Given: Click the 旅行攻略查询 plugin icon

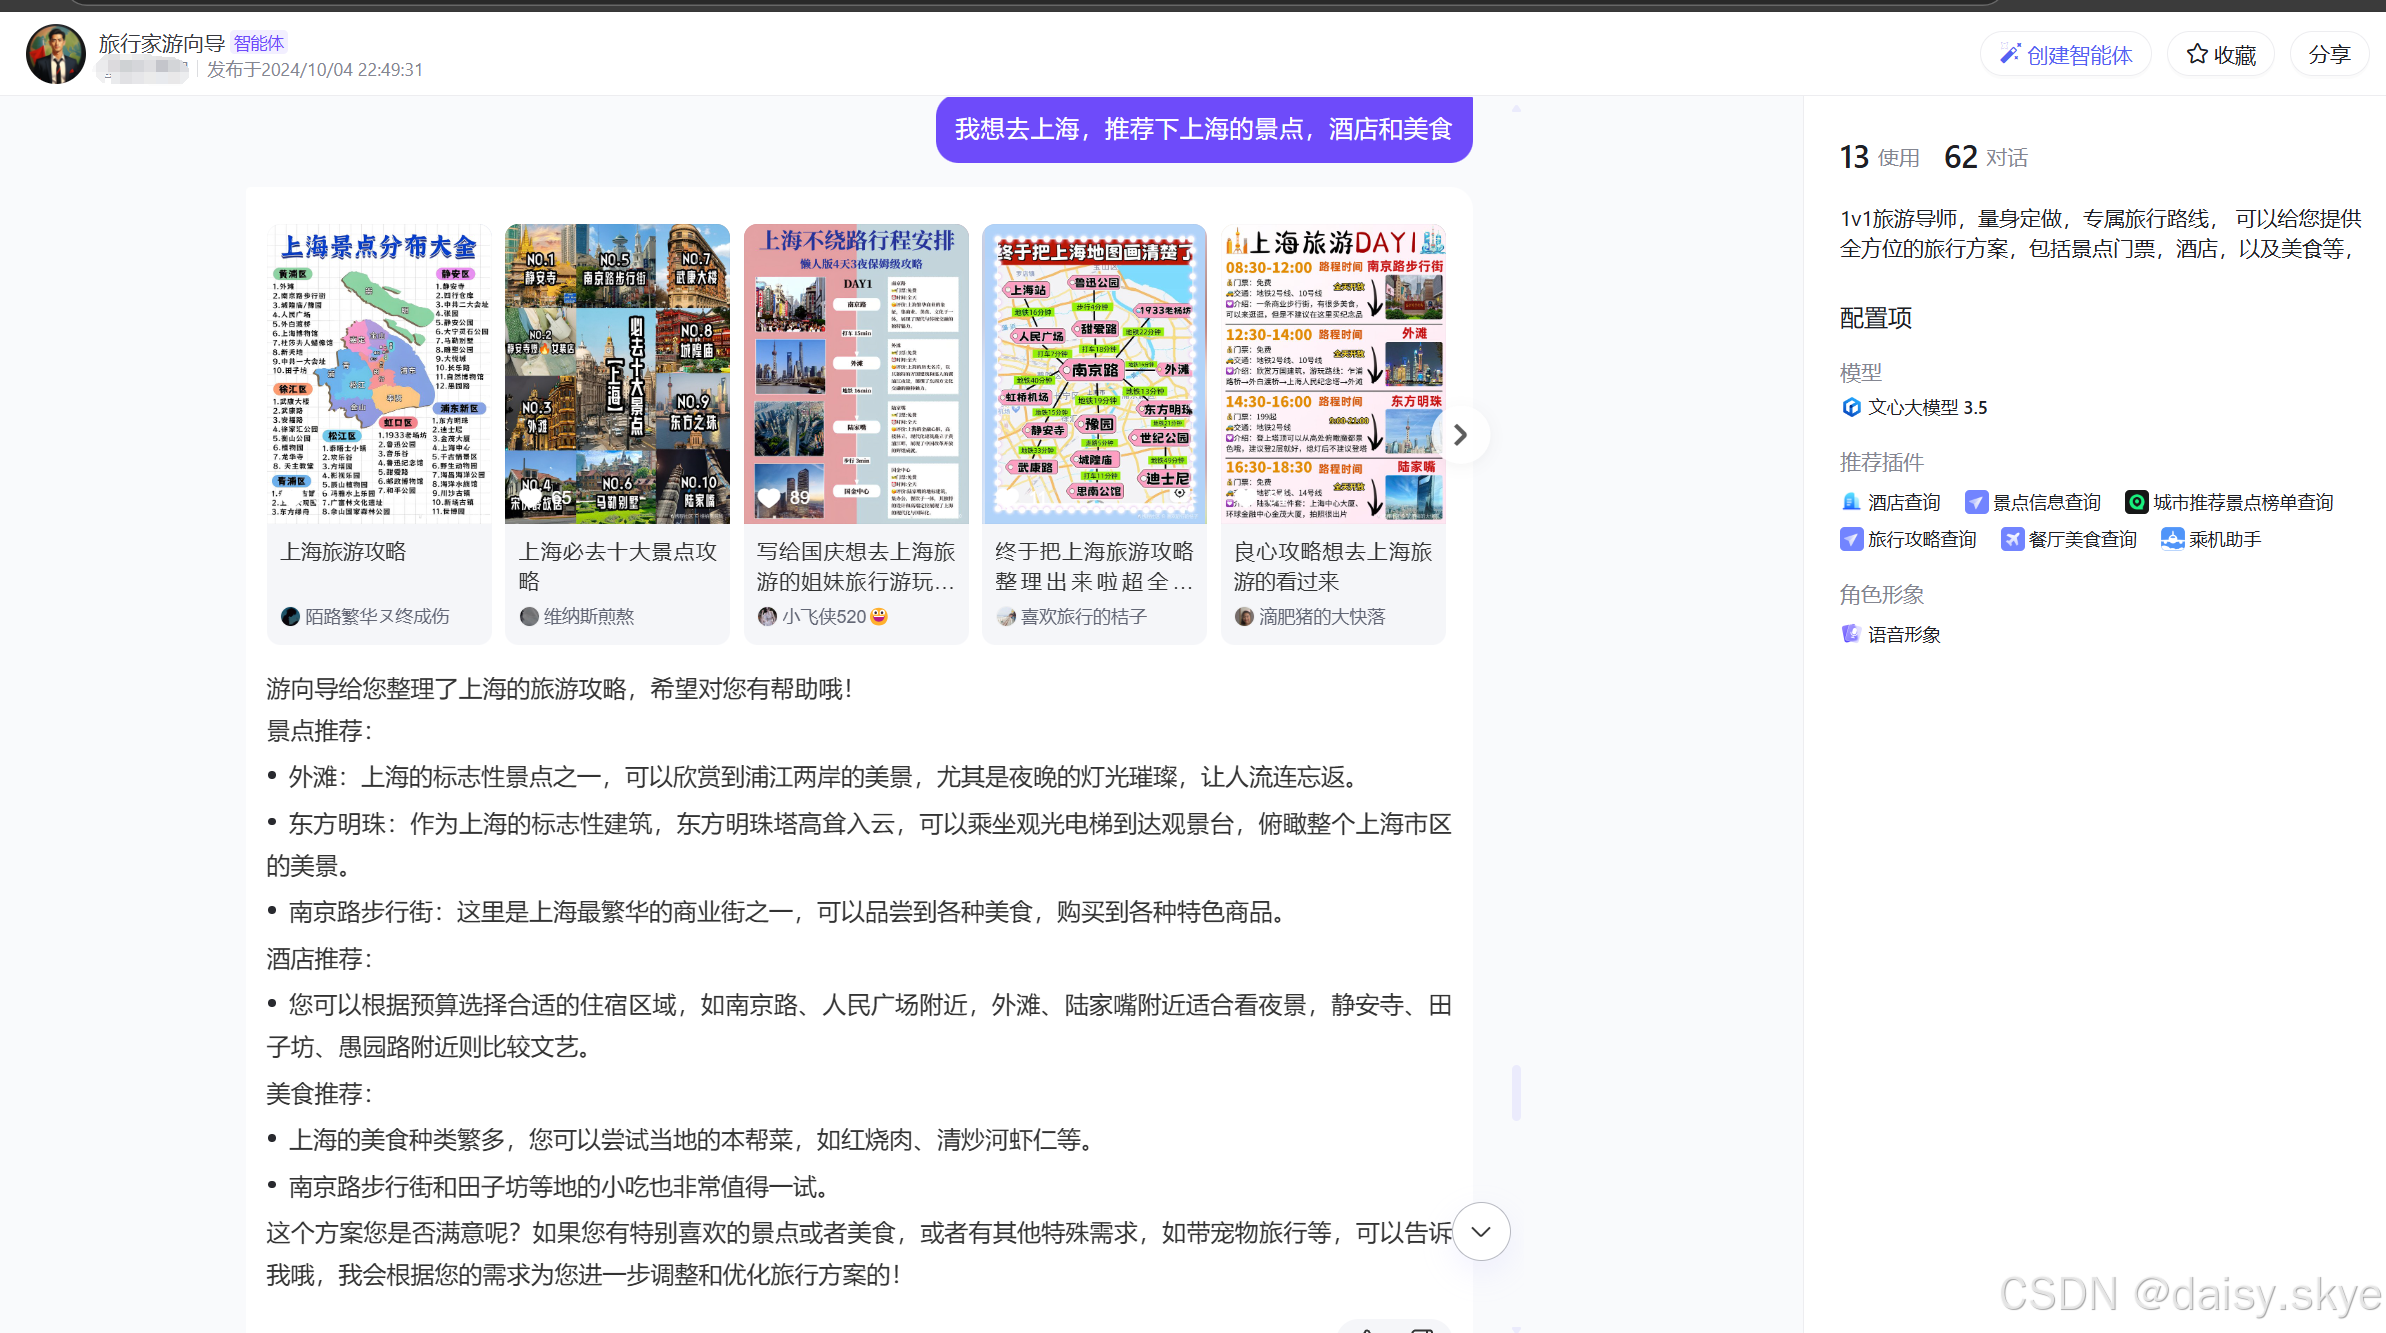Looking at the screenshot, I should click(x=1851, y=539).
